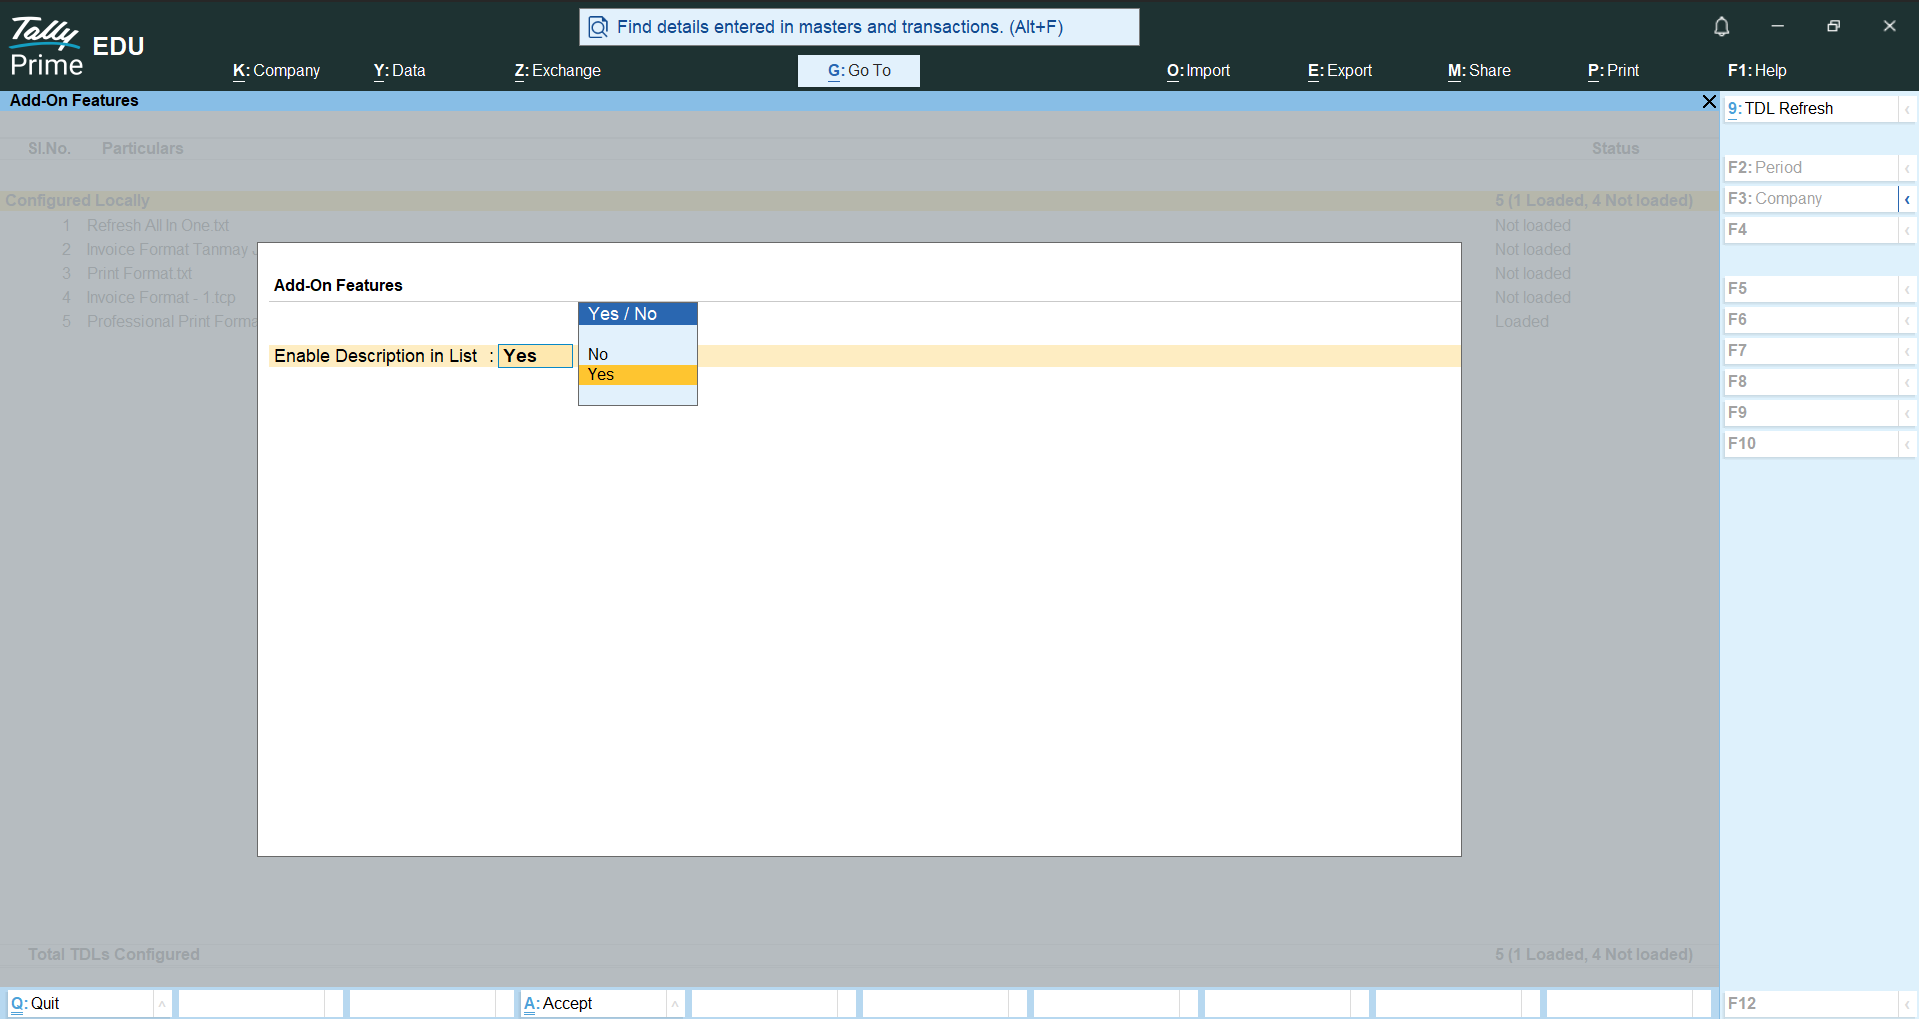This screenshot has width=1919, height=1019.
Task: Expand the arrow beside the F4 button
Action: 1907,230
